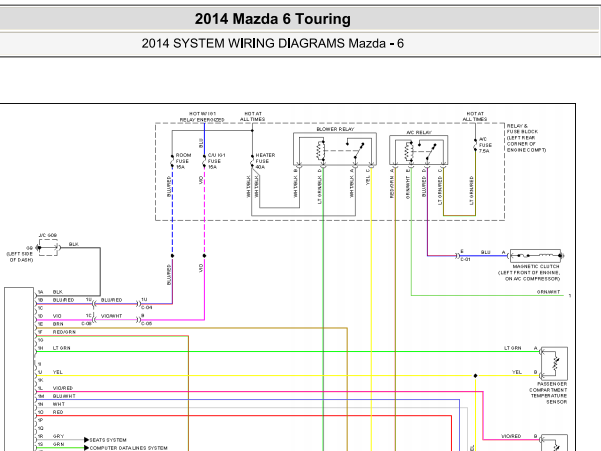Click the magnetic clutch component symbol
The image size is (601, 451).
tap(536, 255)
